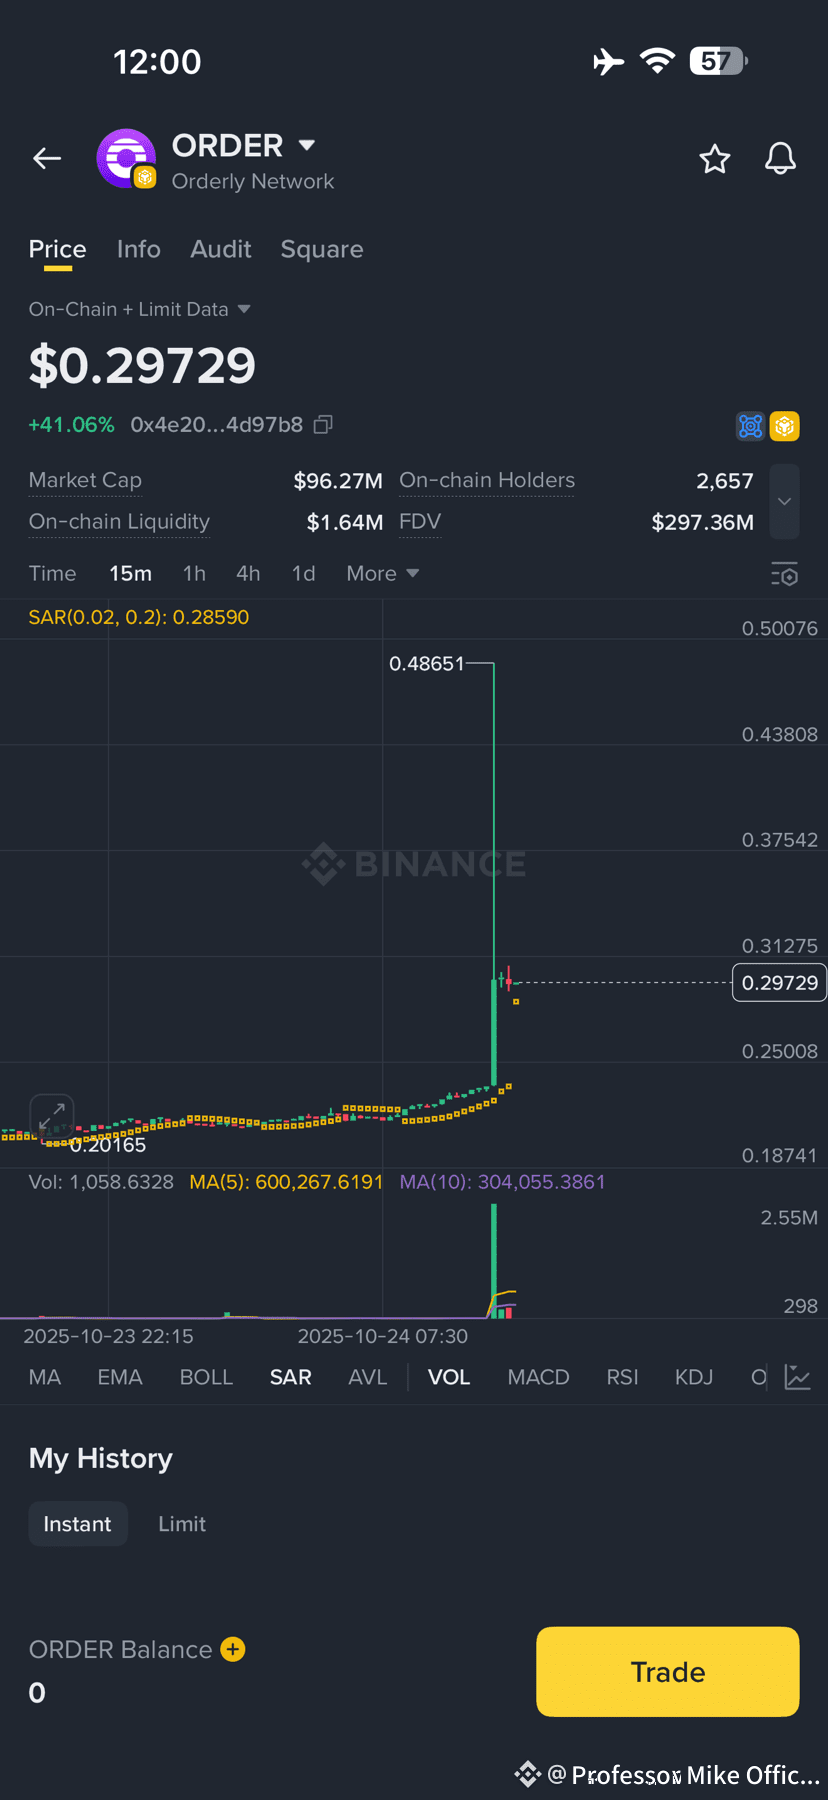Expand the market stats panel chevron
Viewport: 828px width, 1800px height.
[785, 501]
